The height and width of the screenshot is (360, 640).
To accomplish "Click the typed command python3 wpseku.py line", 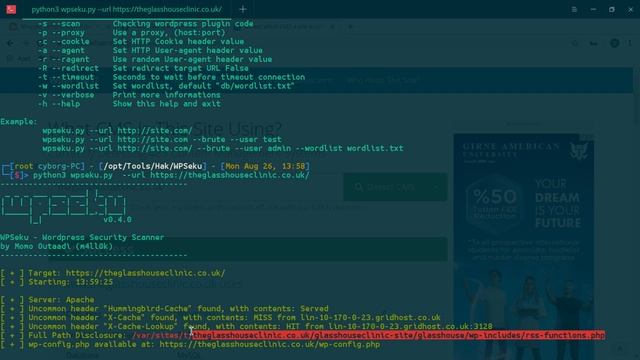I will [171, 175].
